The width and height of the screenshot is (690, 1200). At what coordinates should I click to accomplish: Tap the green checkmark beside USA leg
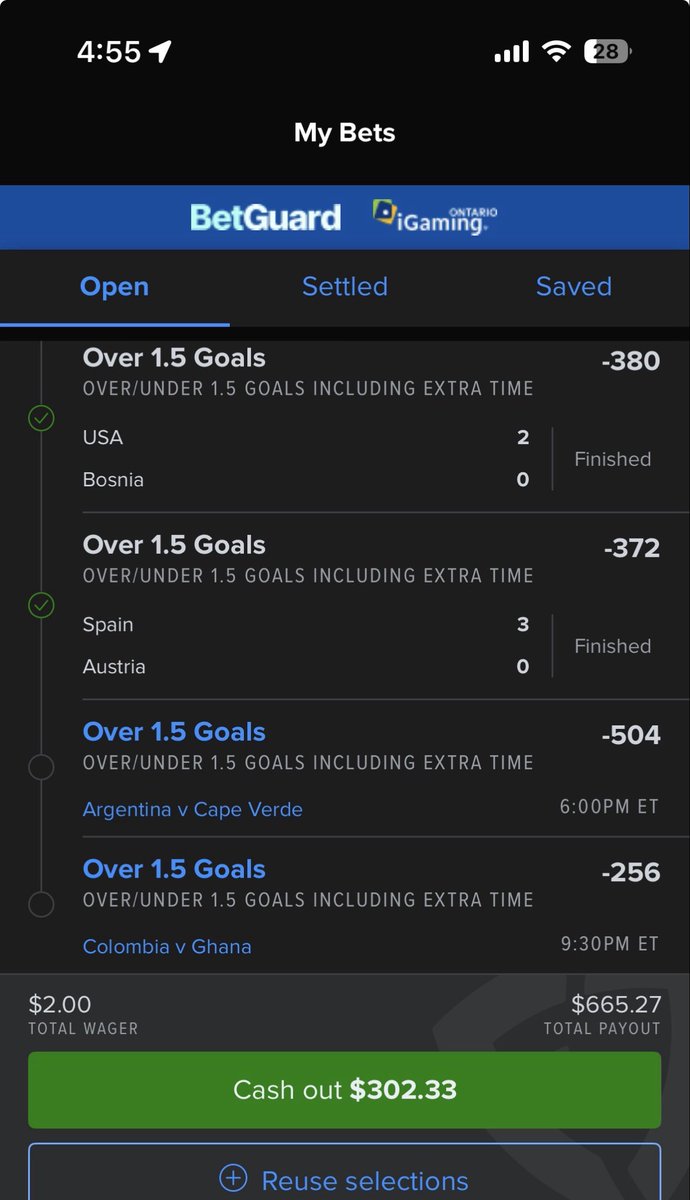click(41, 418)
